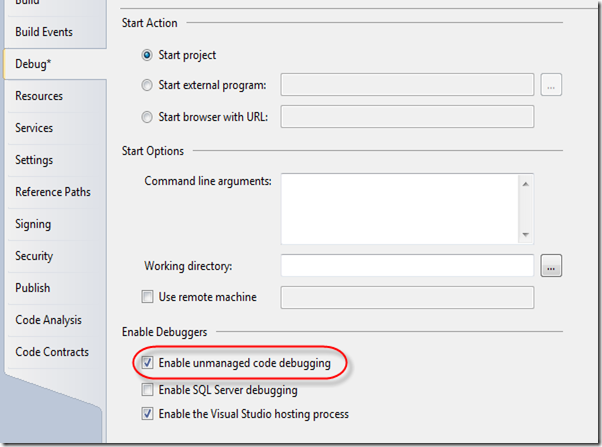The height and width of the screenshot is (447, 602).
Task: Open the Debug tab
Action: 33,64
